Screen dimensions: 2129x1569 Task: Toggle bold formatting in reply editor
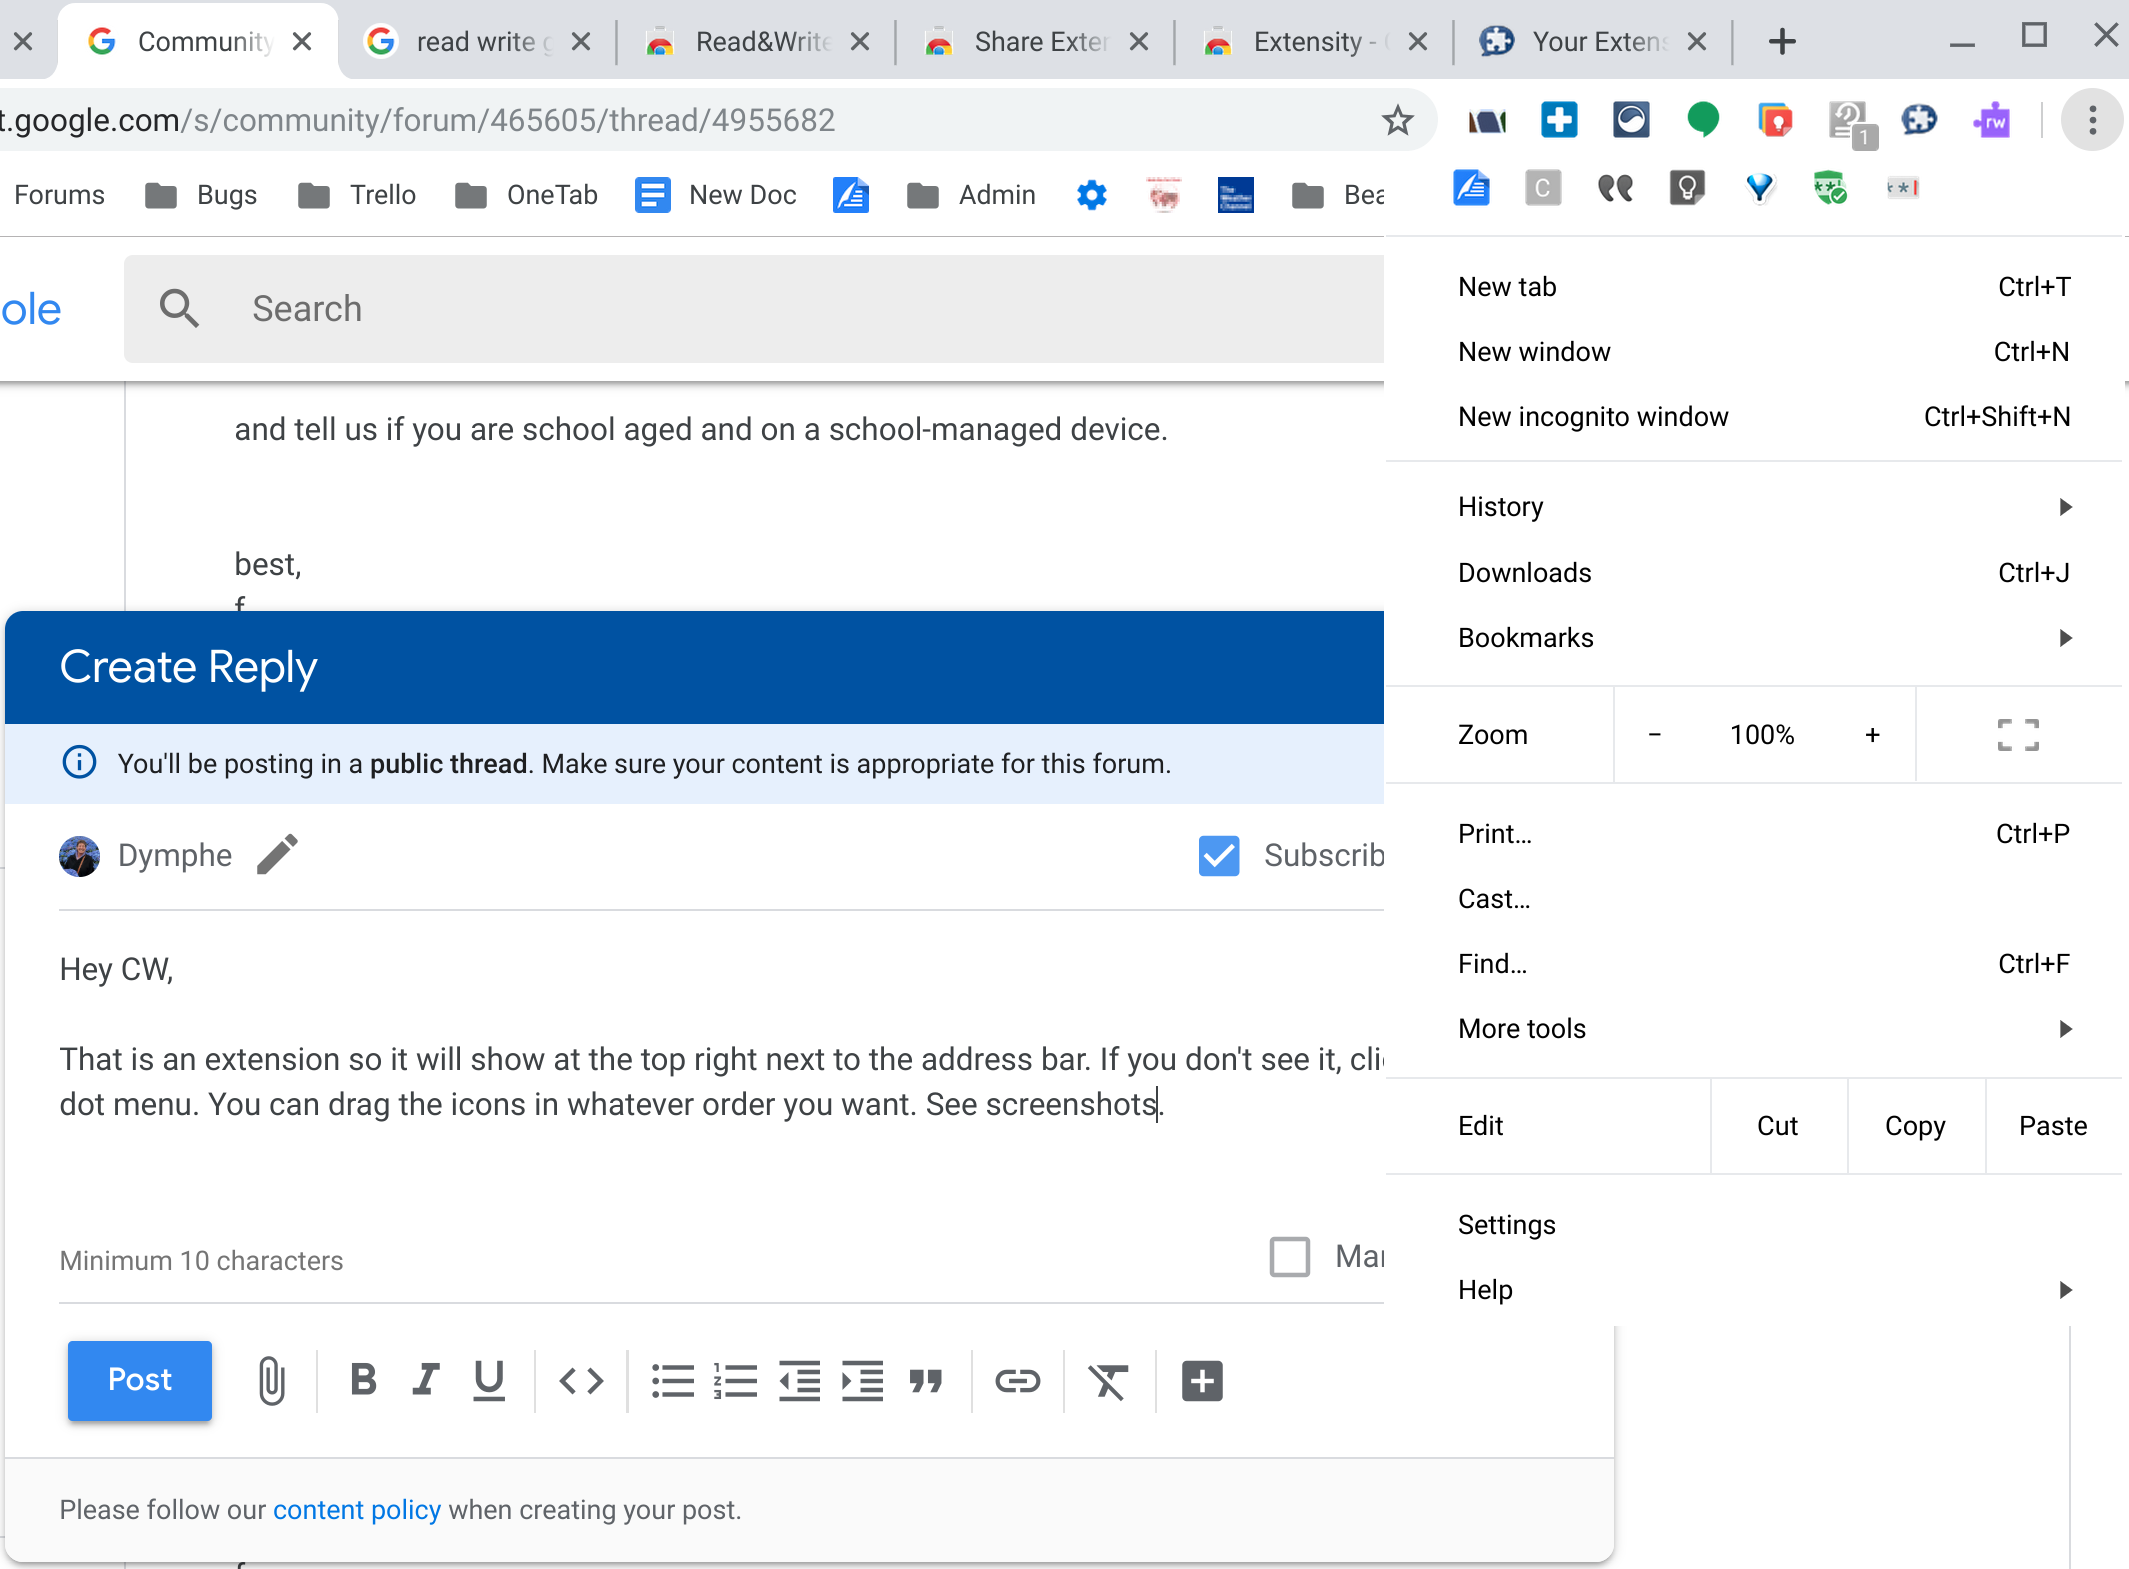[x=363, y=1380]
